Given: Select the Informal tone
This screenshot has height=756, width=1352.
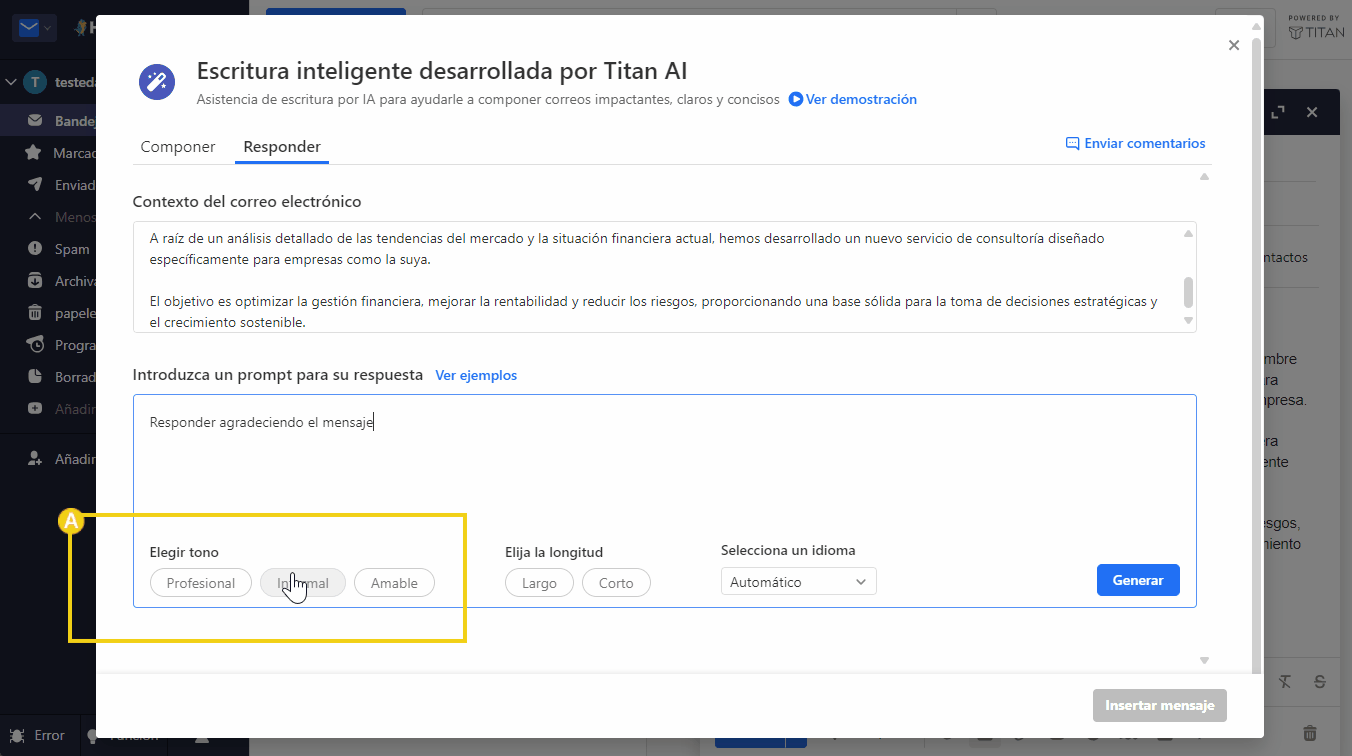Looking at the screenshot, I should 303,583.
